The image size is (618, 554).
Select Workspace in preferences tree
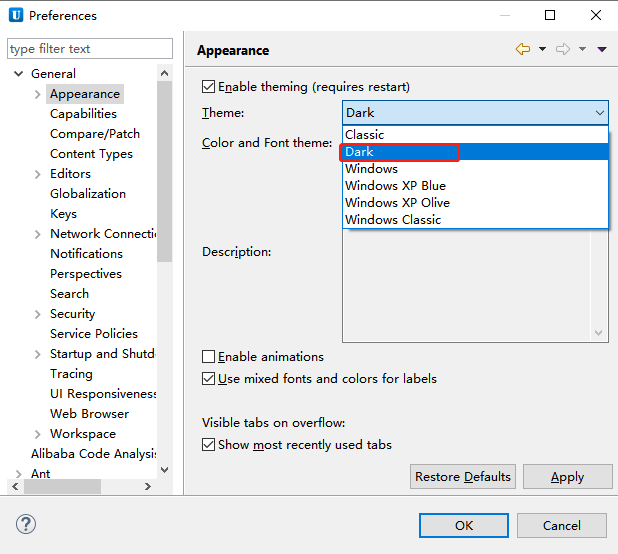83,433
